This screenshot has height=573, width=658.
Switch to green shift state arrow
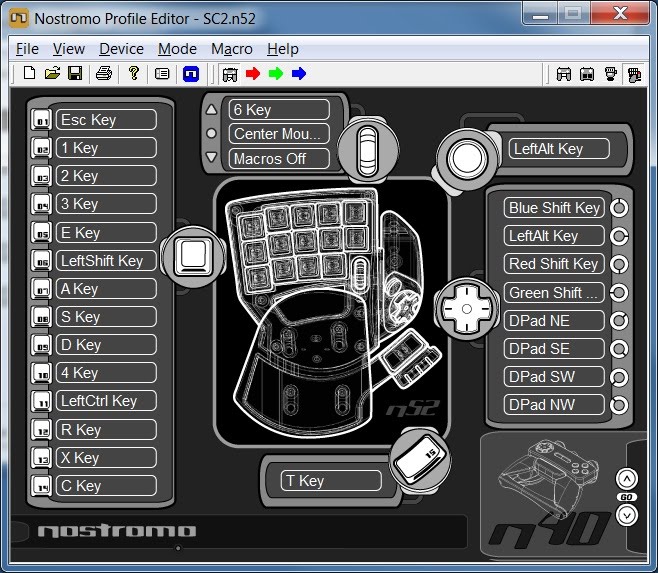tap(276, 74)
